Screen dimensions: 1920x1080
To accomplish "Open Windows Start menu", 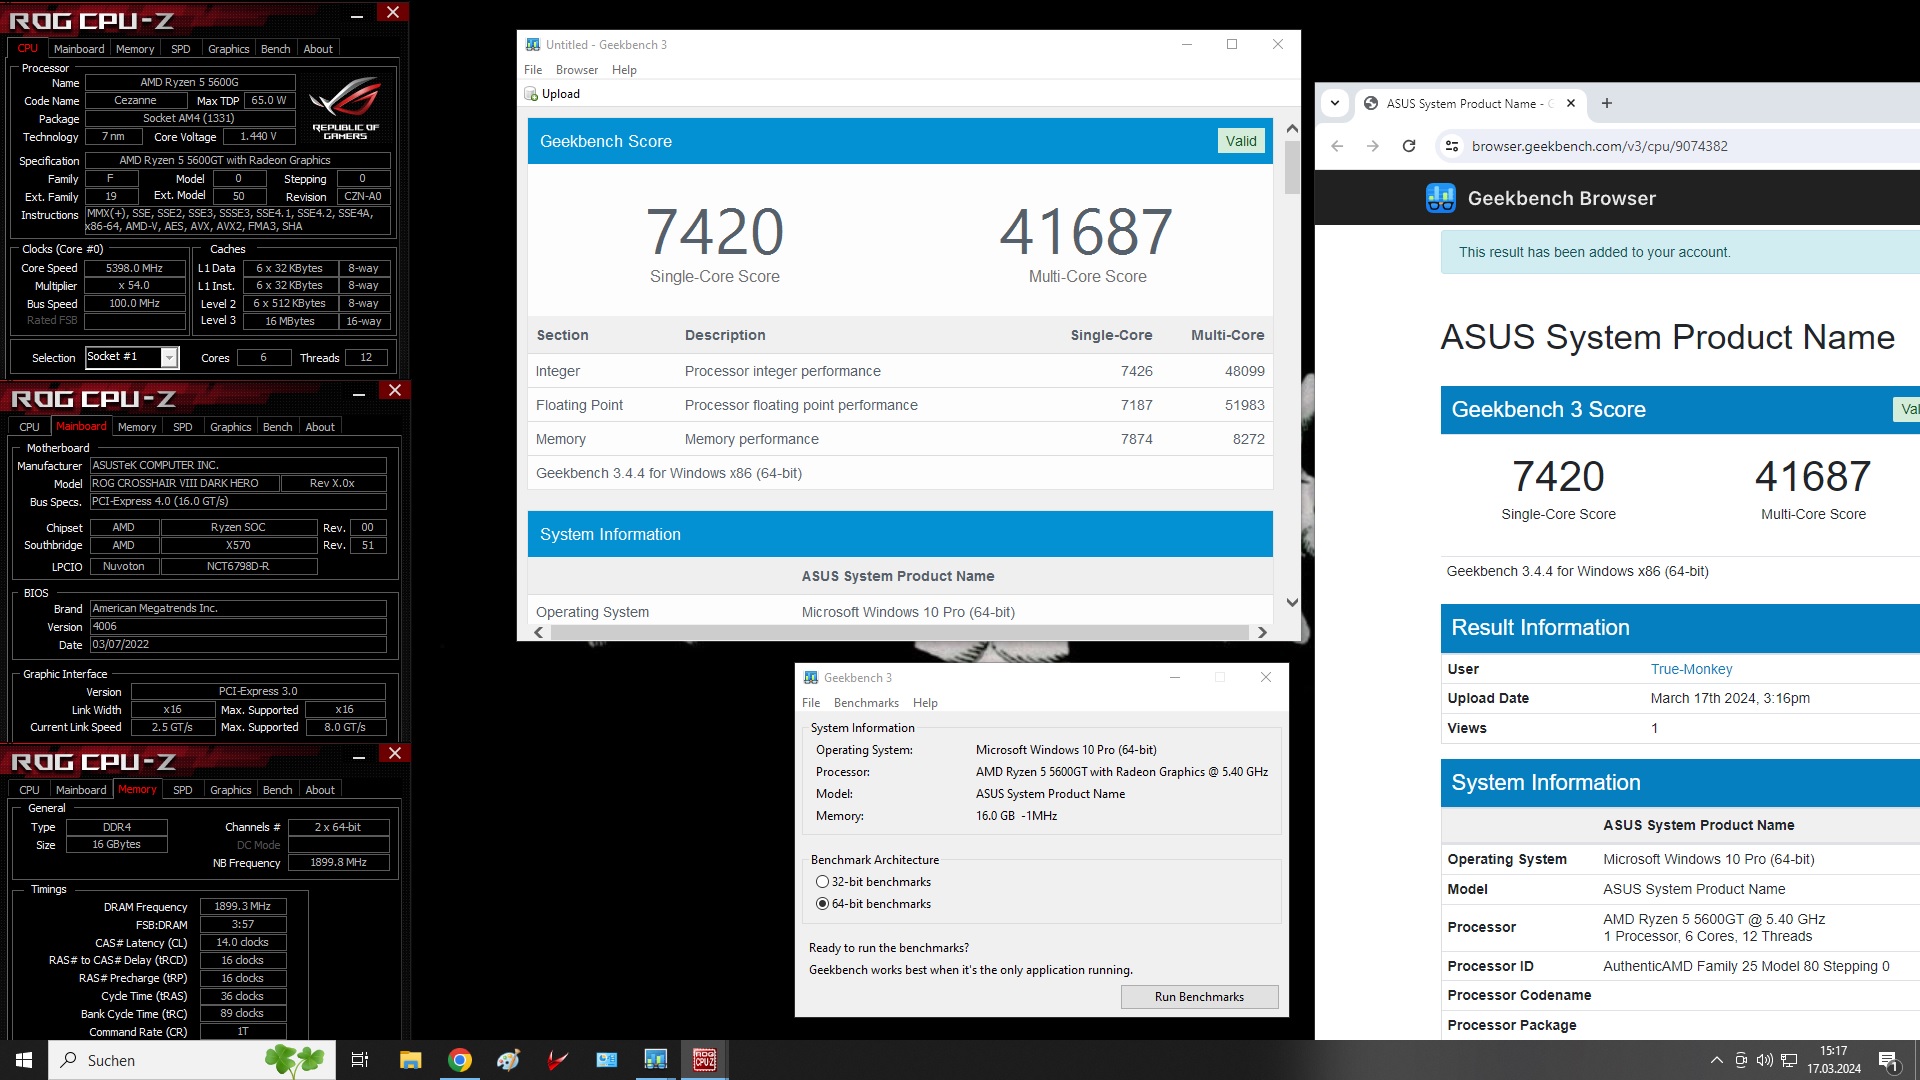I will coord(24,1060).
